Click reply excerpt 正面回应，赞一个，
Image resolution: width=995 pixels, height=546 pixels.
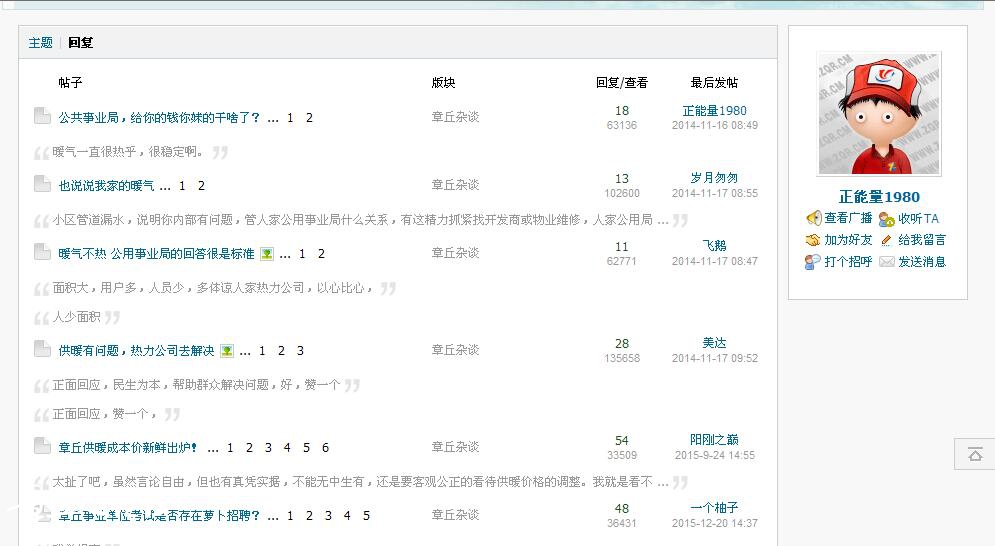point(104,414)
